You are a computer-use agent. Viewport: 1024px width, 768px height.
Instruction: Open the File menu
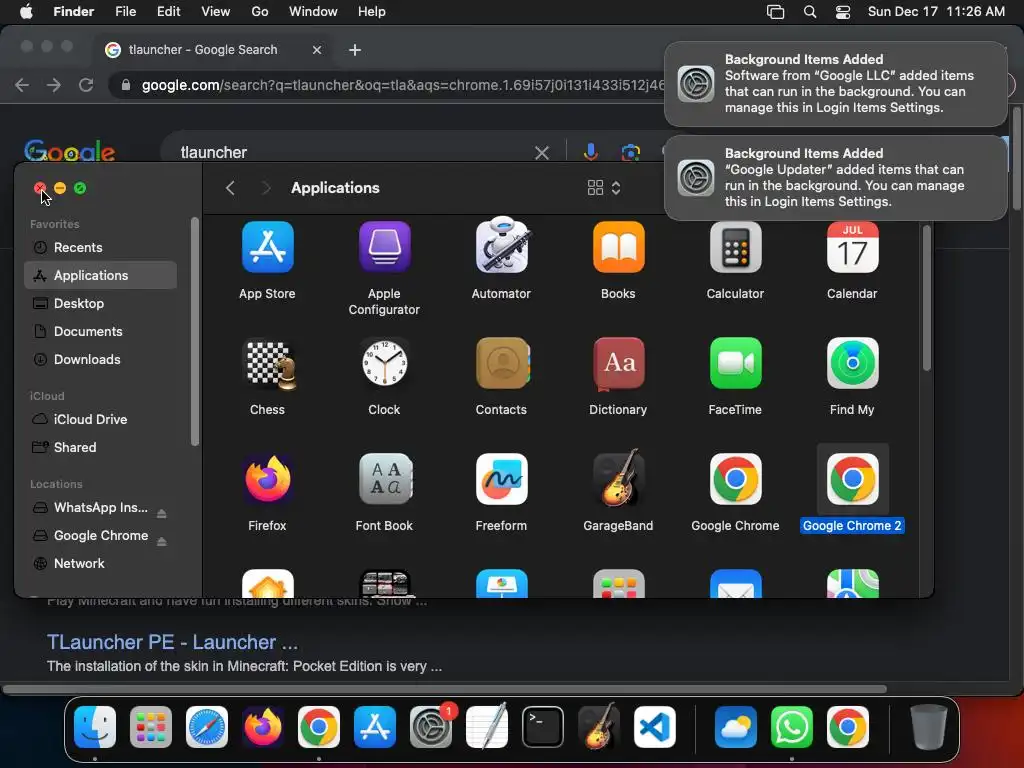tap(125, 12)
